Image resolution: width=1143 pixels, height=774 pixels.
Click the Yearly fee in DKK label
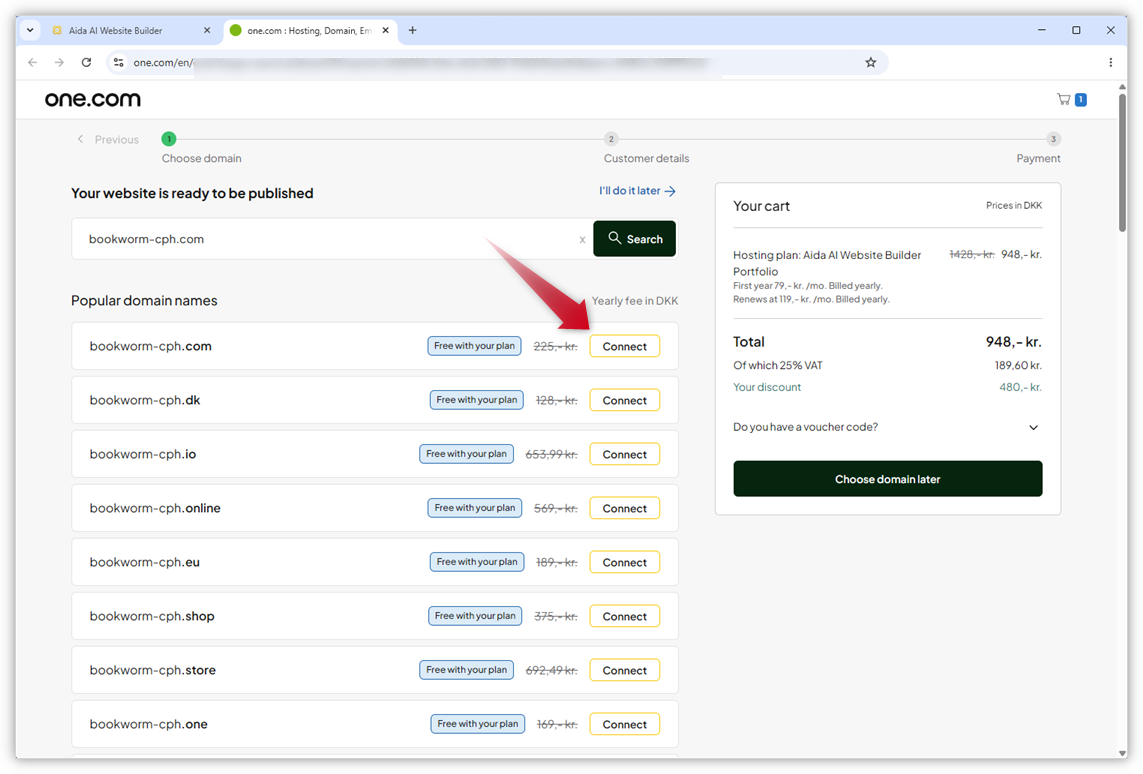pos(635,301)
